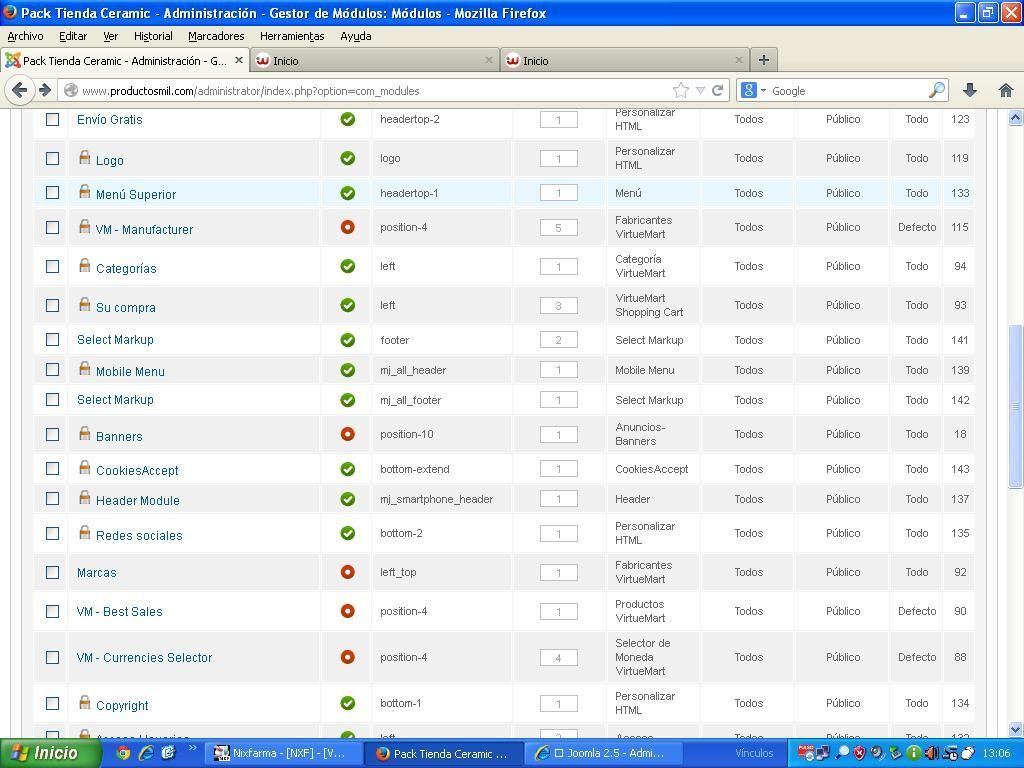The image size is (1024, 768).
Task: Tick the Marcas row checkbox
Action: (x=52, y=572)
